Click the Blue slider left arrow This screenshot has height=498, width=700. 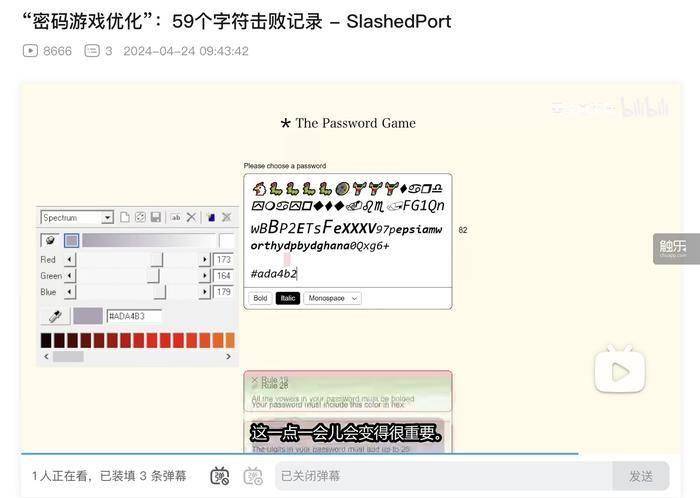click(69, 292)
